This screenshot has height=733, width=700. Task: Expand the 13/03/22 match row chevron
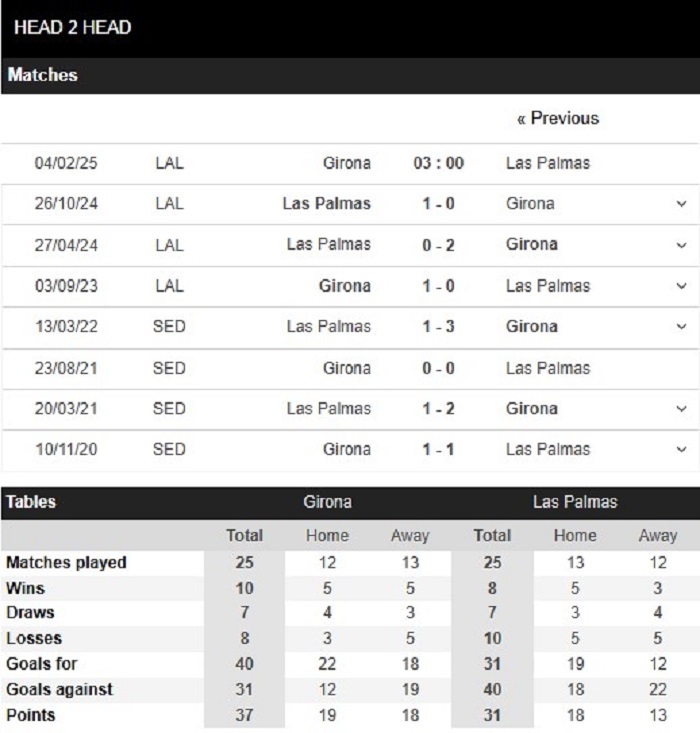[681, 326]
